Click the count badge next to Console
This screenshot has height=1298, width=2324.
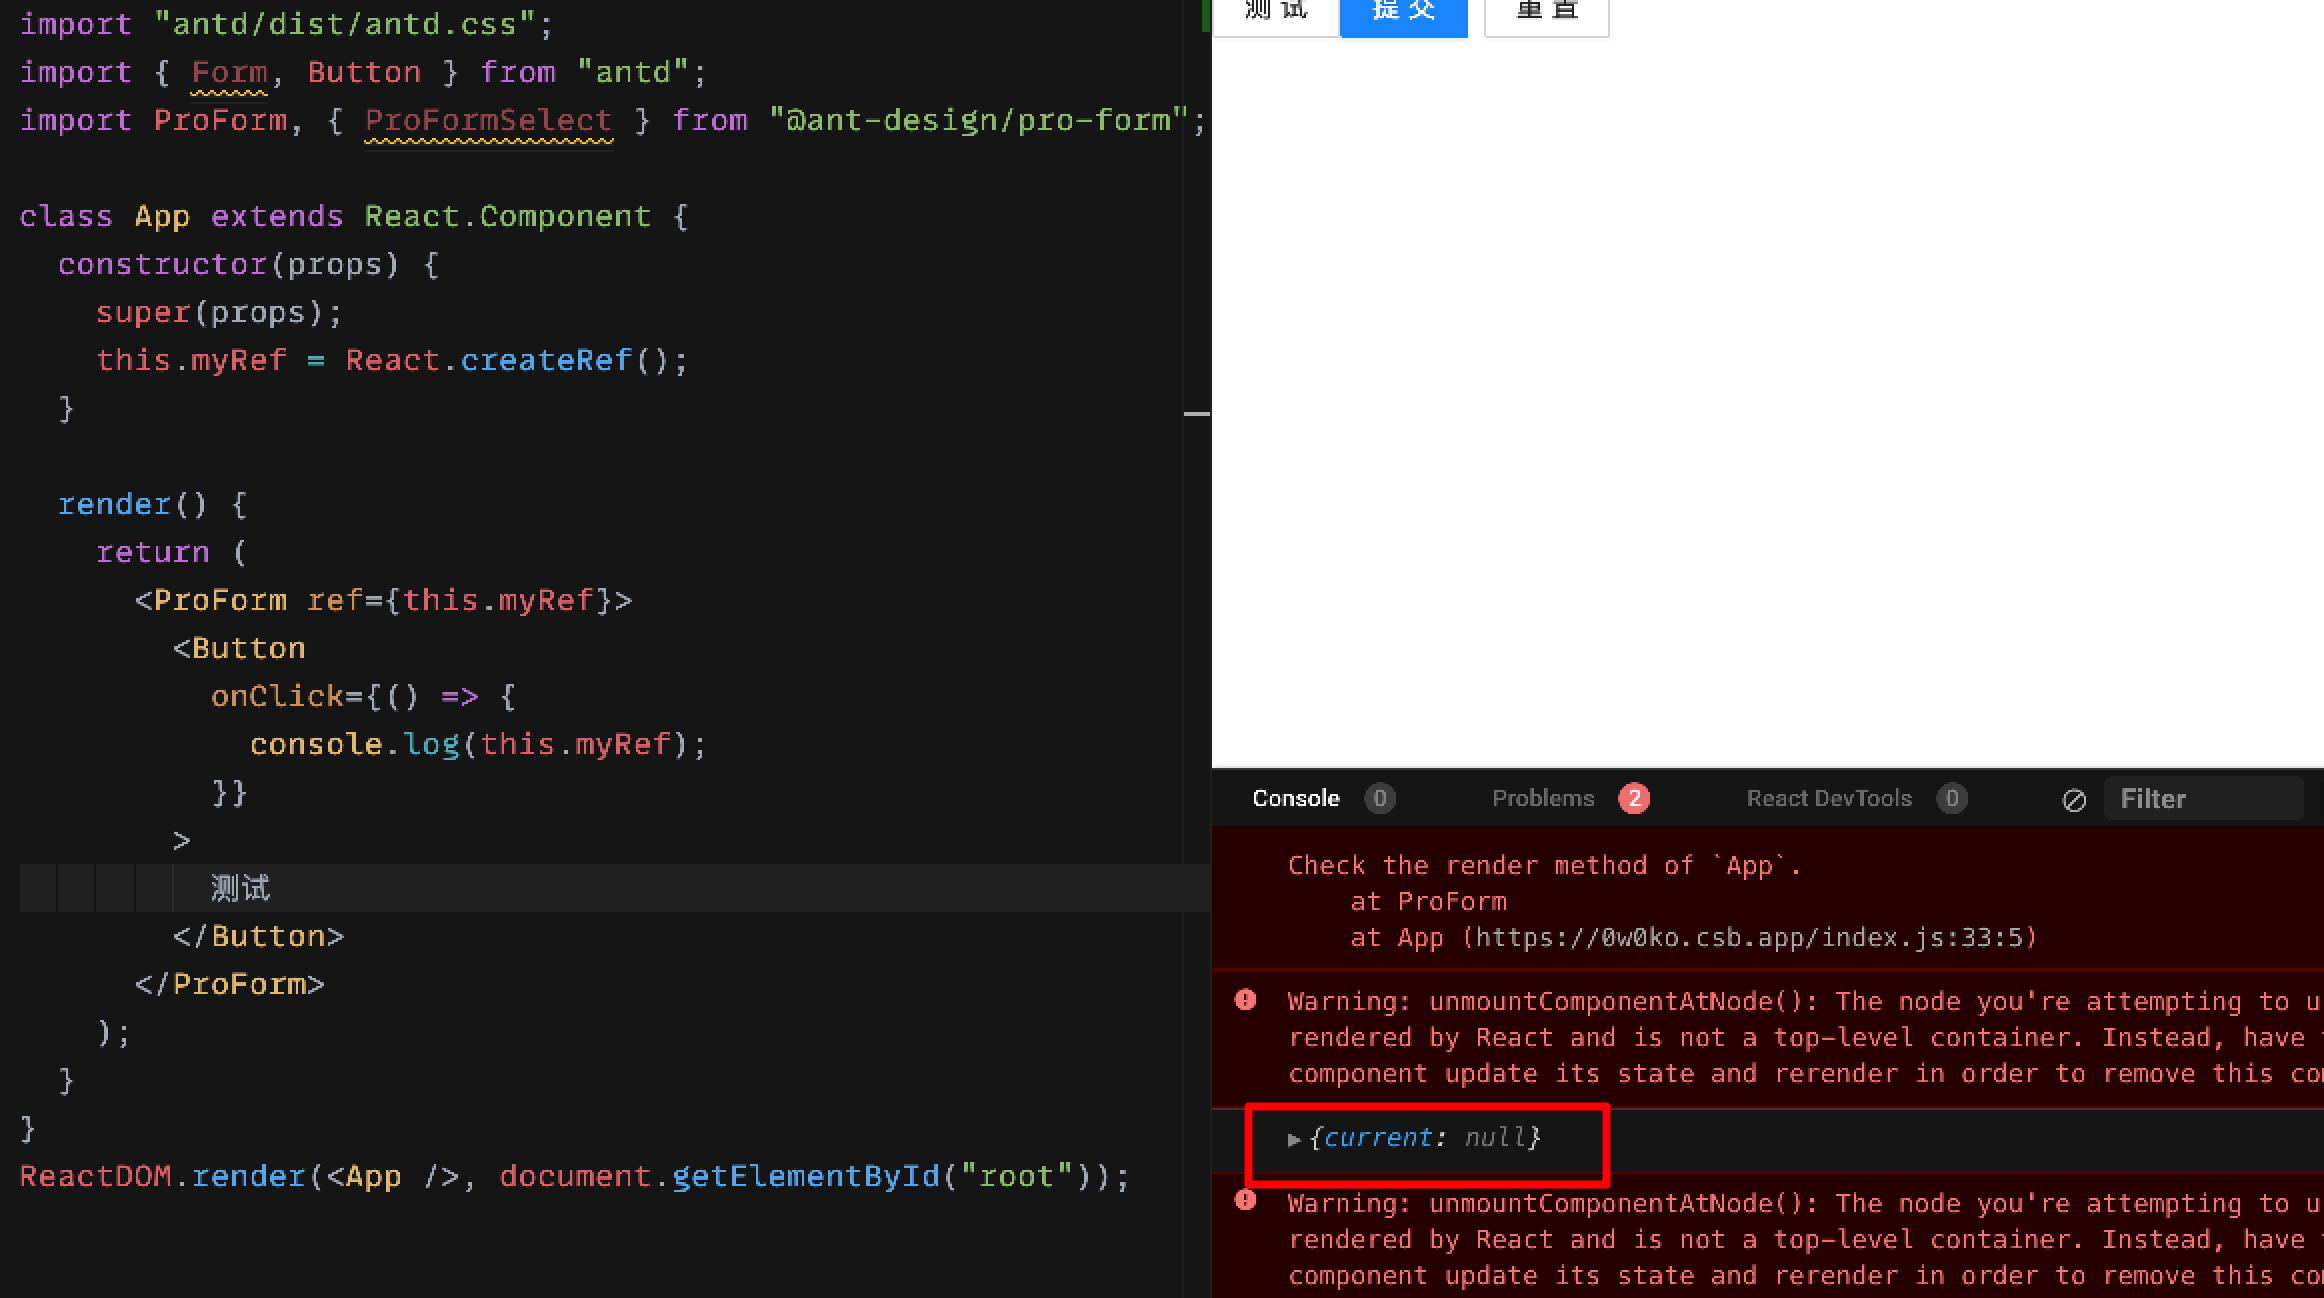pyautogui.click(x=1380, y=798)
